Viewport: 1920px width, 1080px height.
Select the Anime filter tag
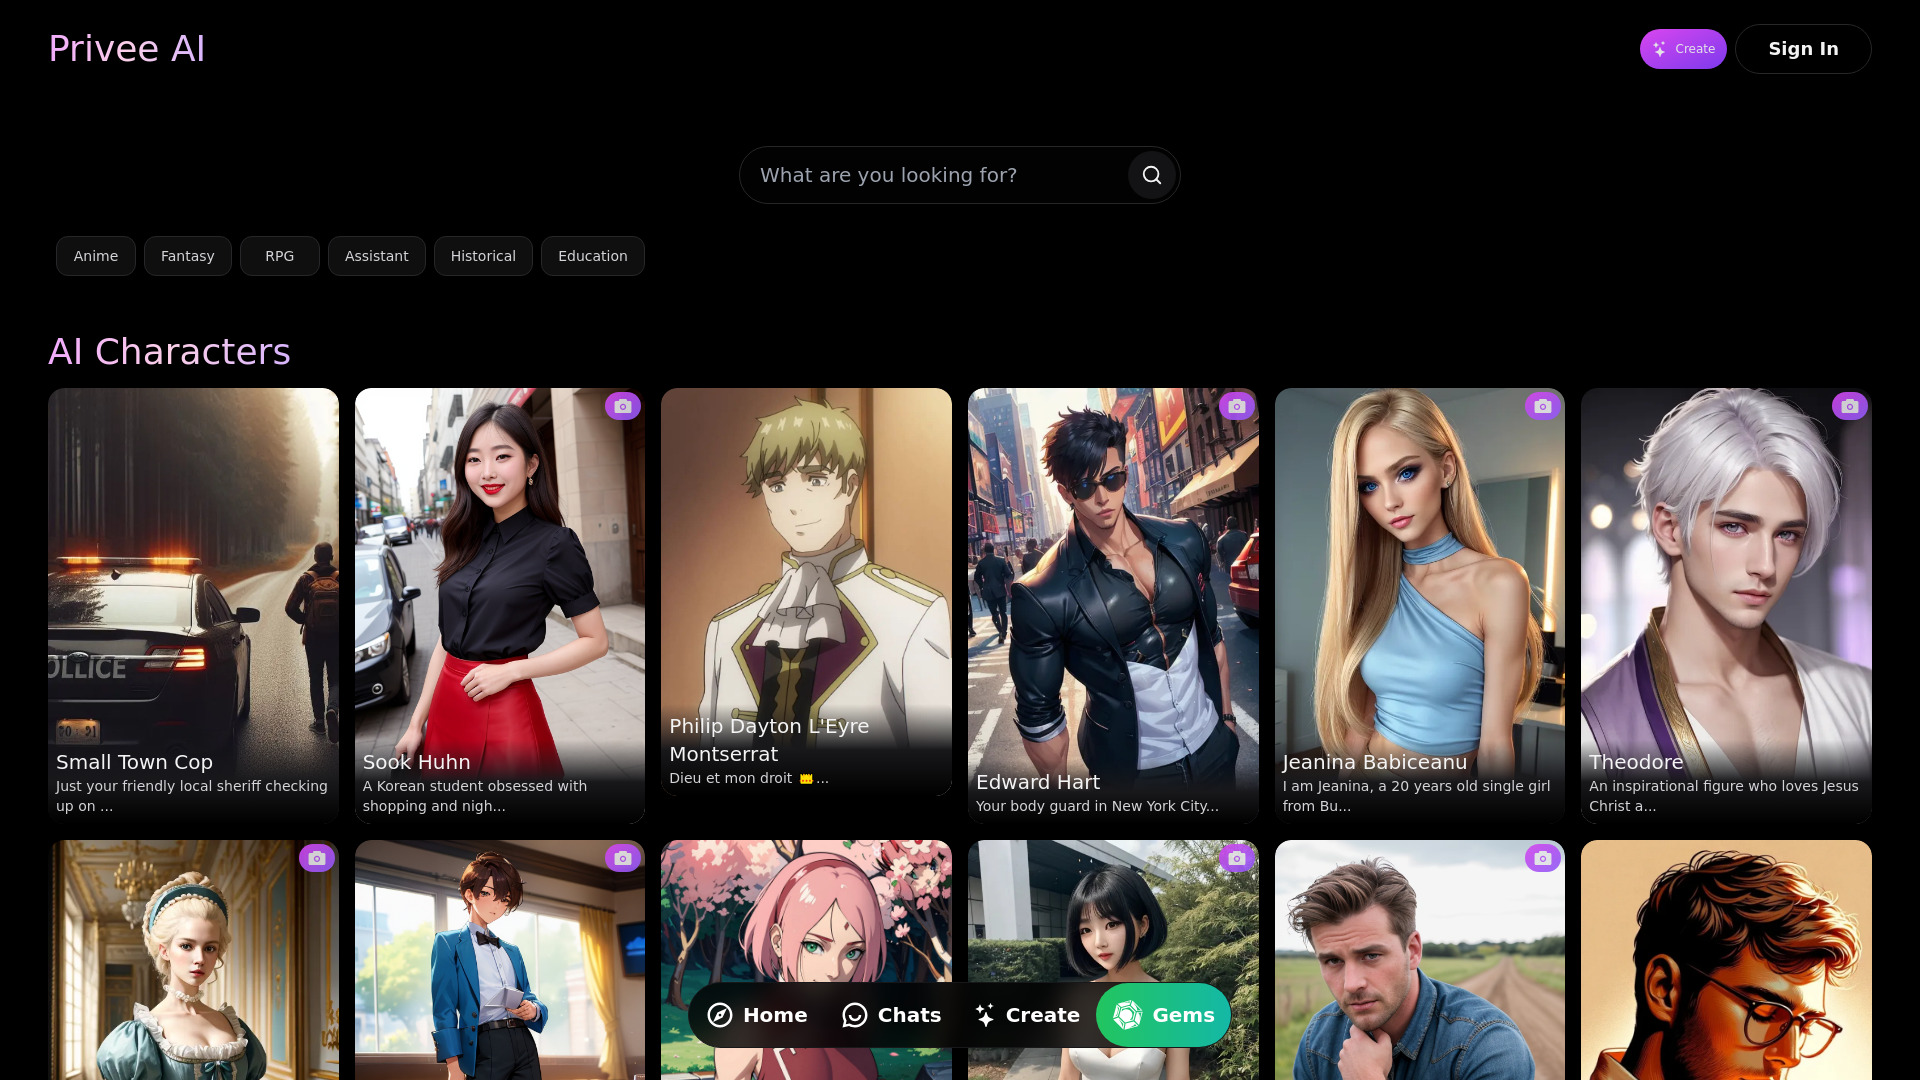pyautogui.click(x=95, y=256)
